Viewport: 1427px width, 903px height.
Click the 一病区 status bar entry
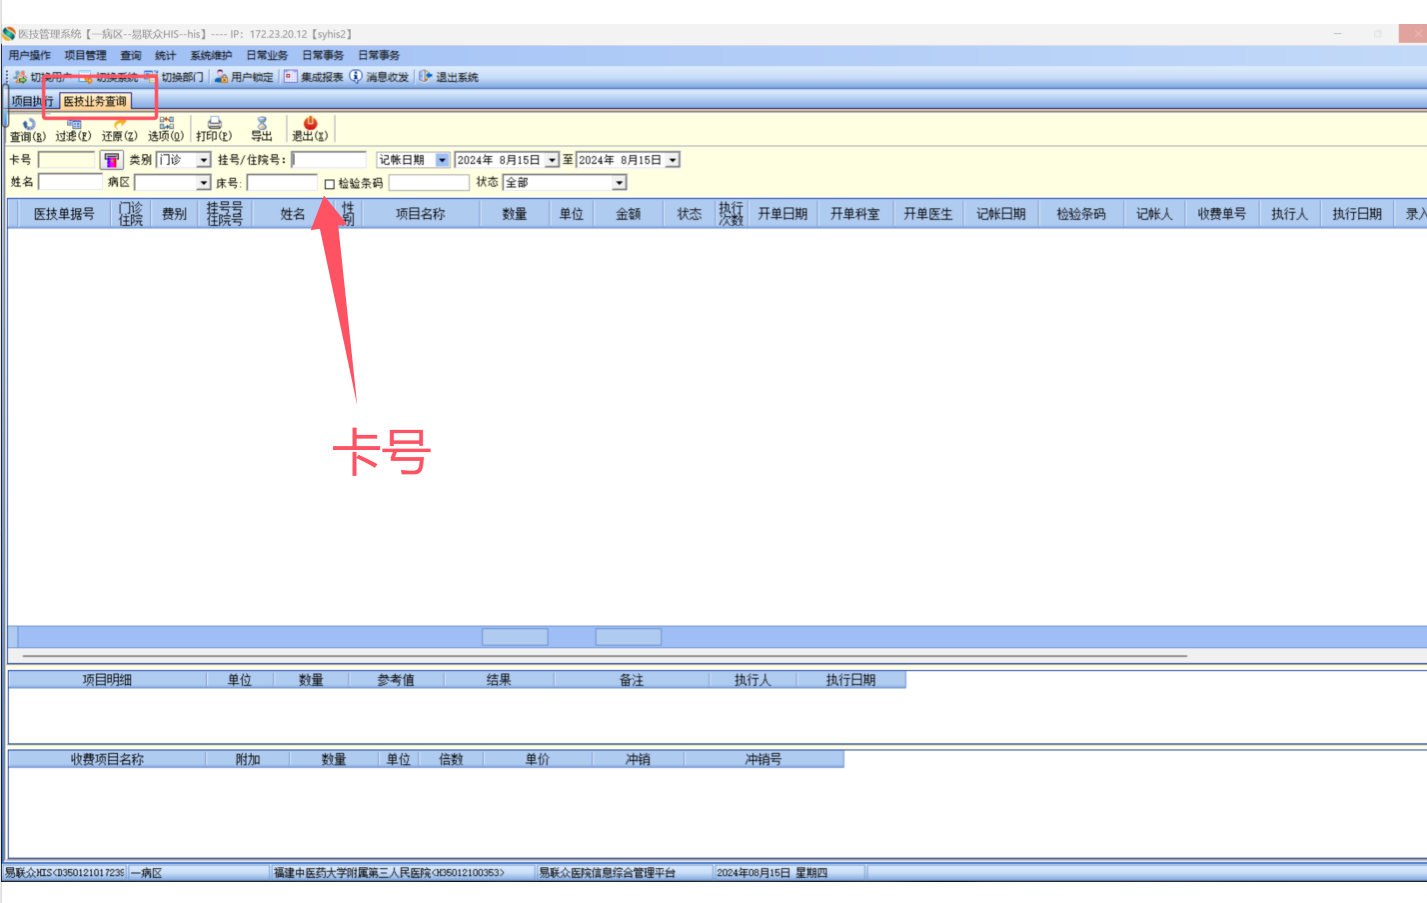pos(146,873)
